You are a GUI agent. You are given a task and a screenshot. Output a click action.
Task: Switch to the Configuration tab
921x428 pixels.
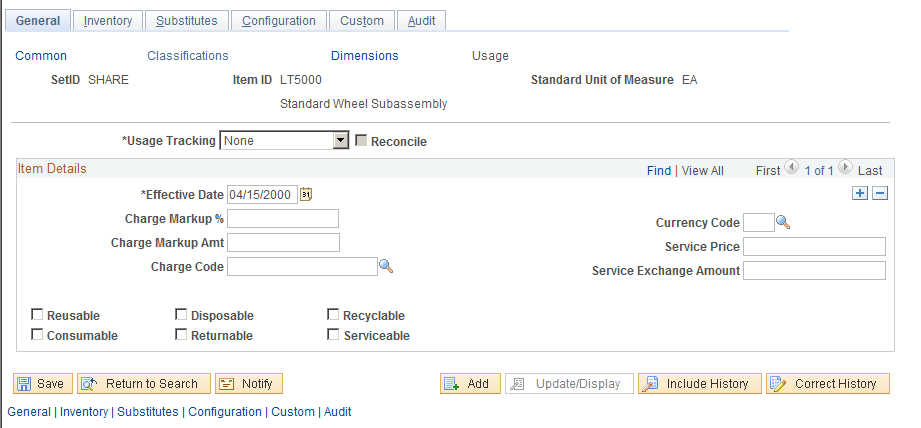coord(278,21)
